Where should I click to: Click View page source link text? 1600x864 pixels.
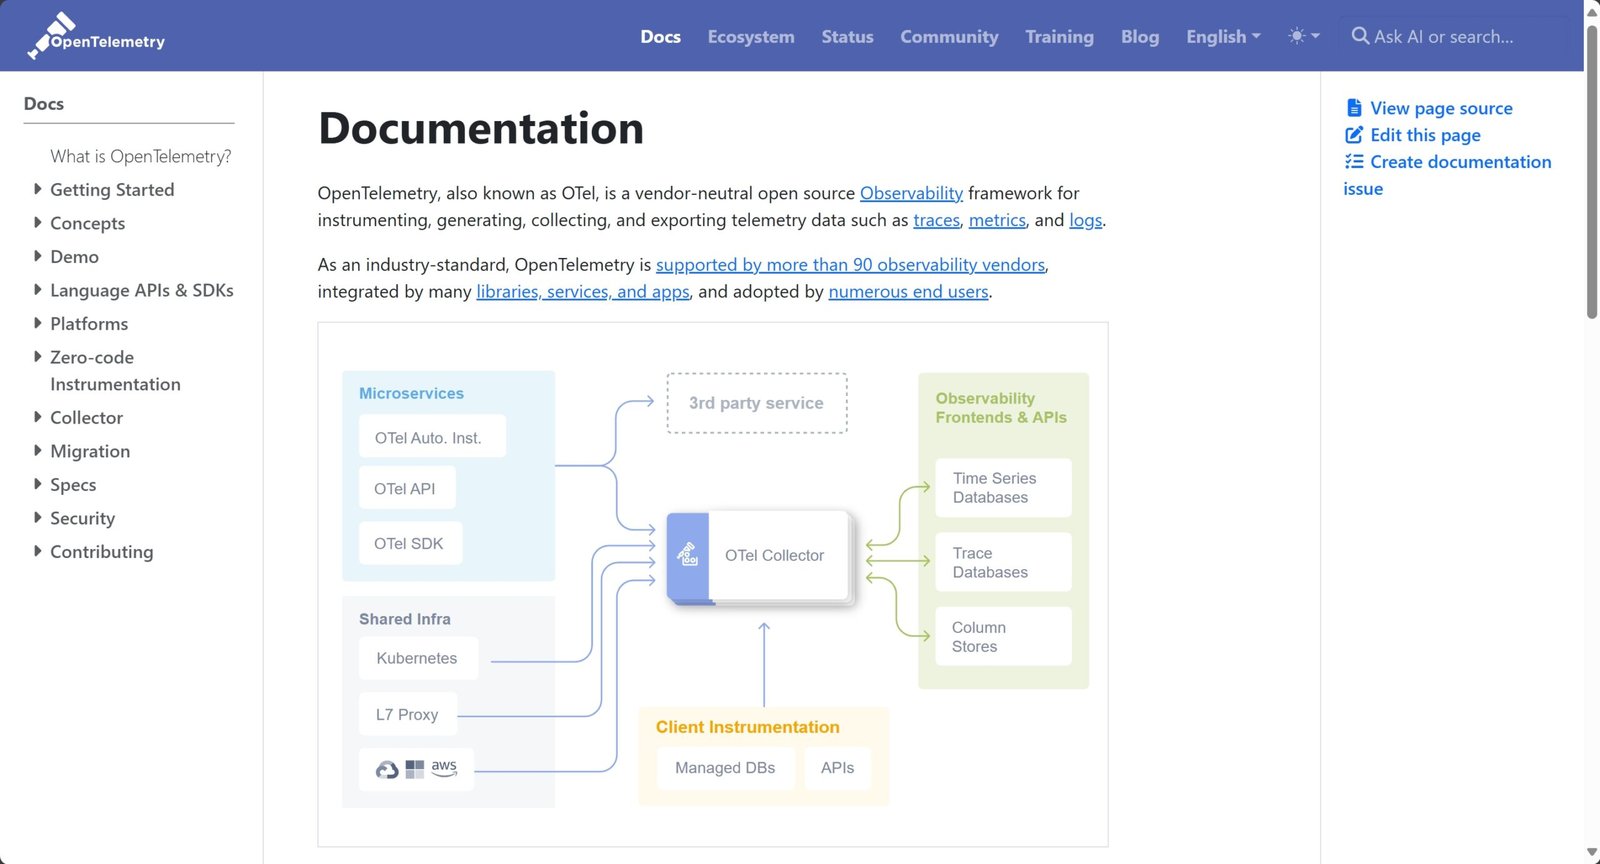[1441, 108]
